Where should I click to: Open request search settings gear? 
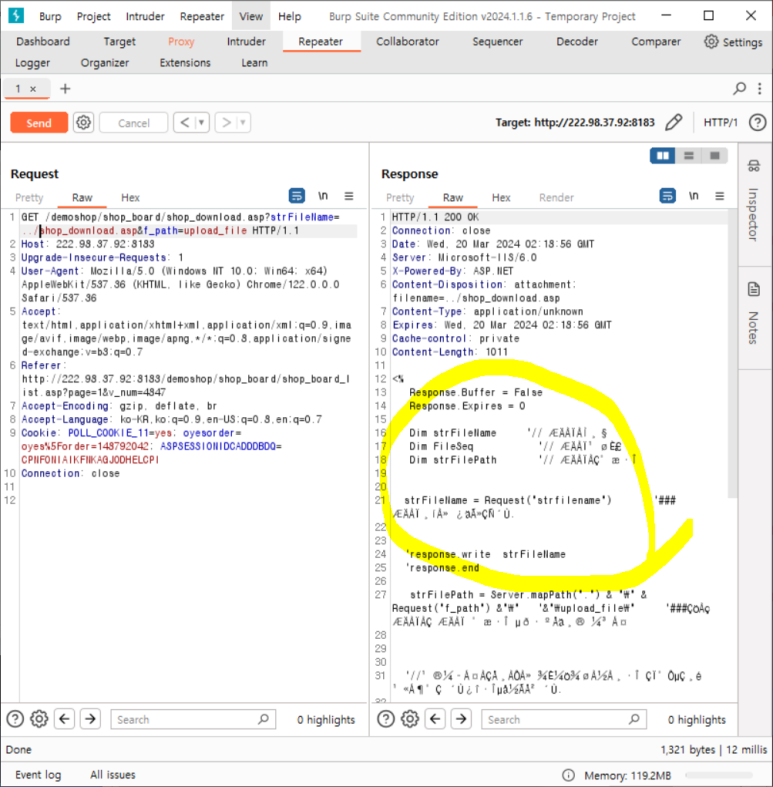click(x=39, y=719)
